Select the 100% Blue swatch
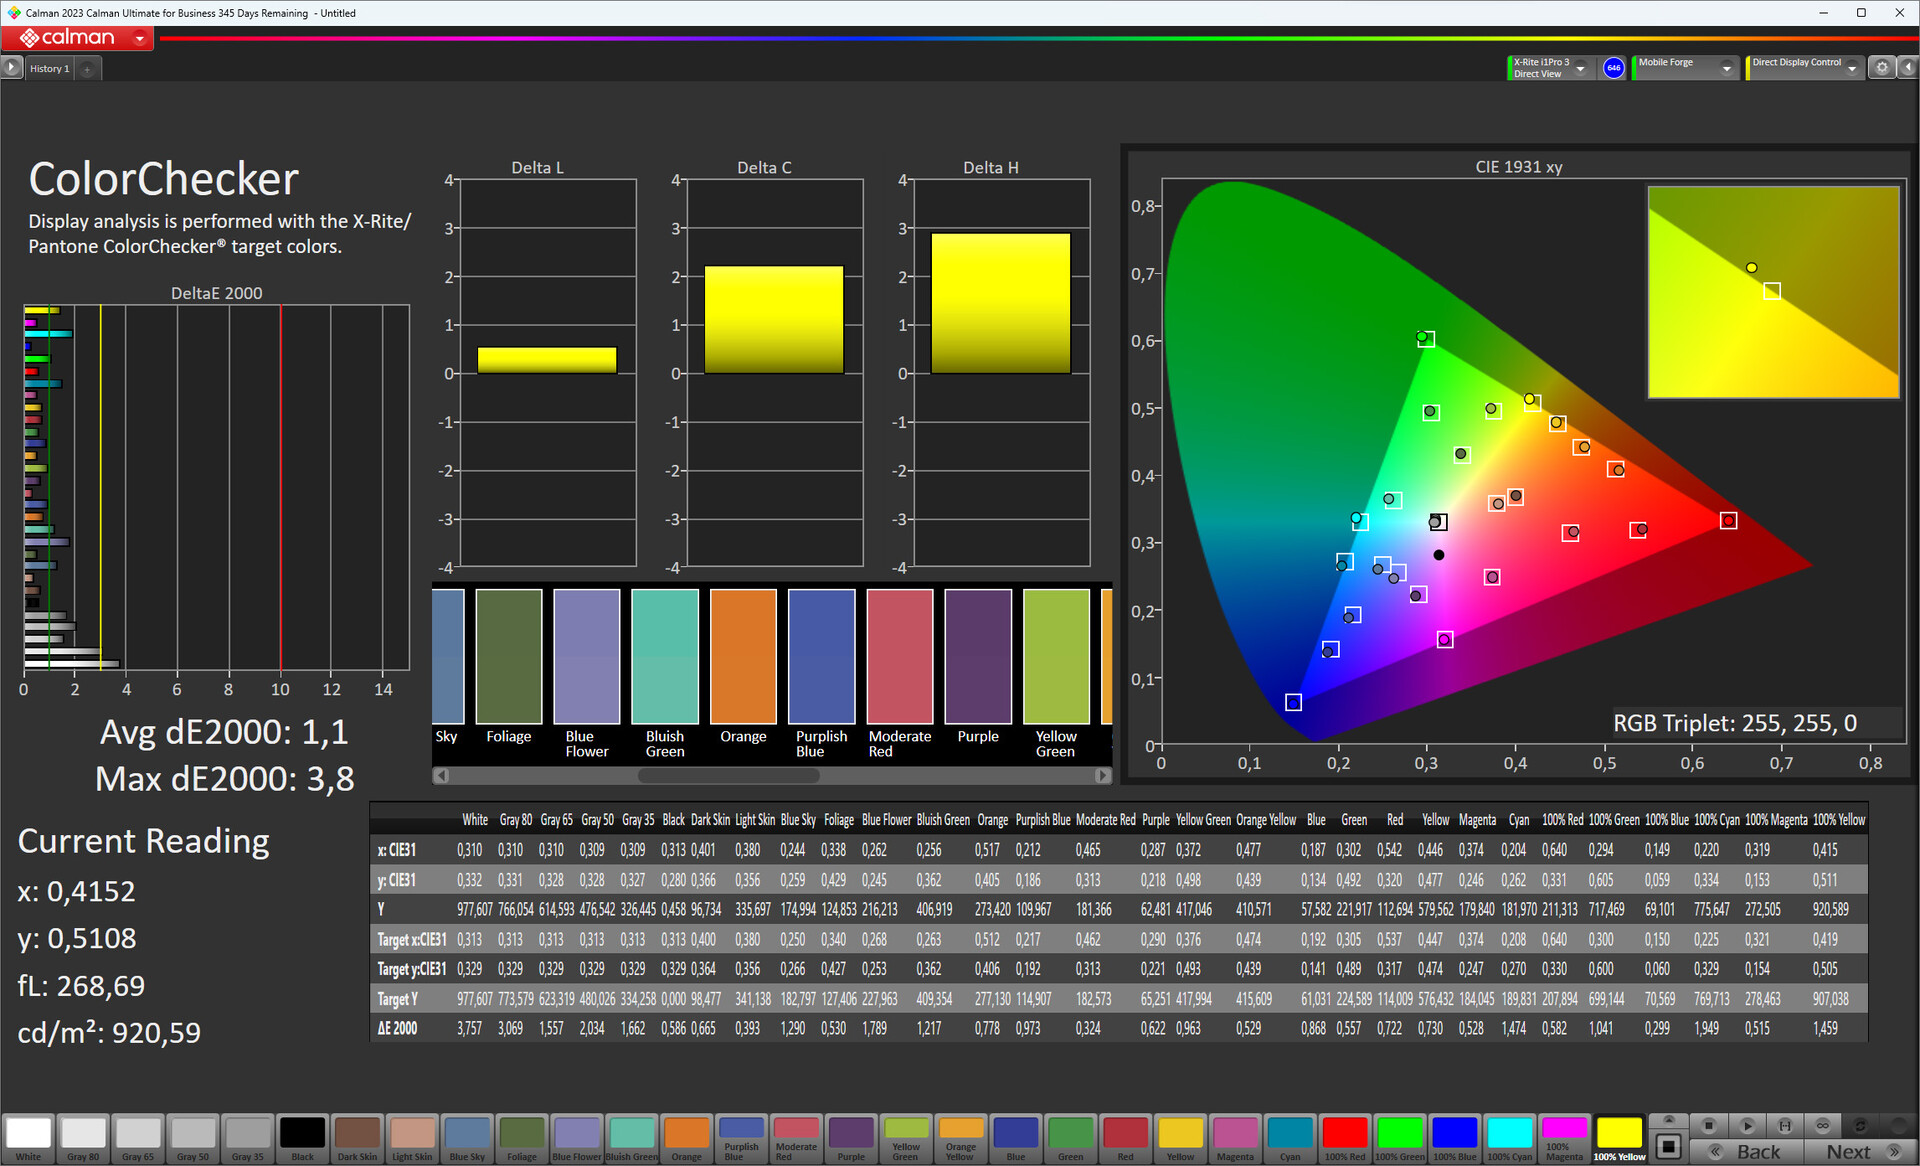The image size is (1920, 1166). pyautogui.click(x=1455, y=1139)
